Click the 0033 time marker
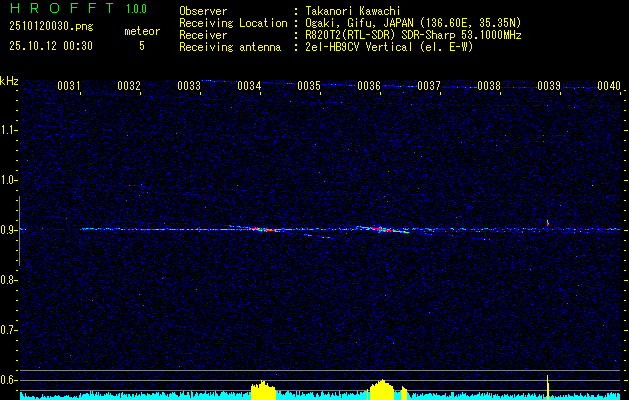The height and width of the screenshot is (400, 629). tap(189, 85)
